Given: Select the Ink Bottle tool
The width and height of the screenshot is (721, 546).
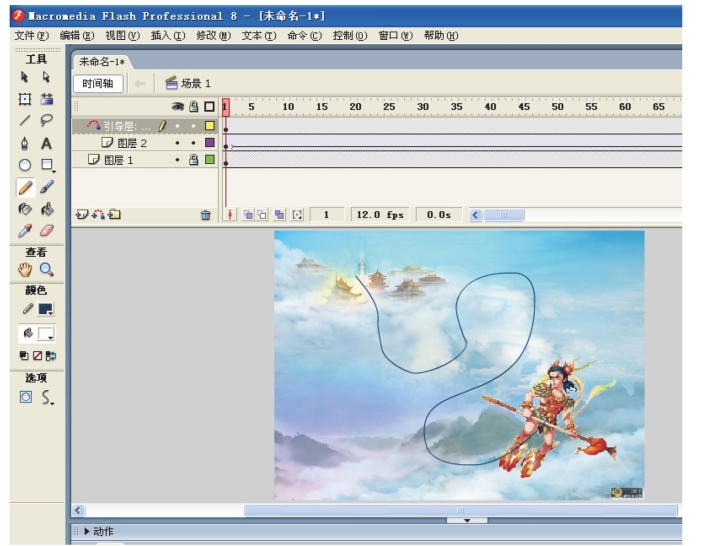Looking at the screenshot, I should tap(25, 209).
